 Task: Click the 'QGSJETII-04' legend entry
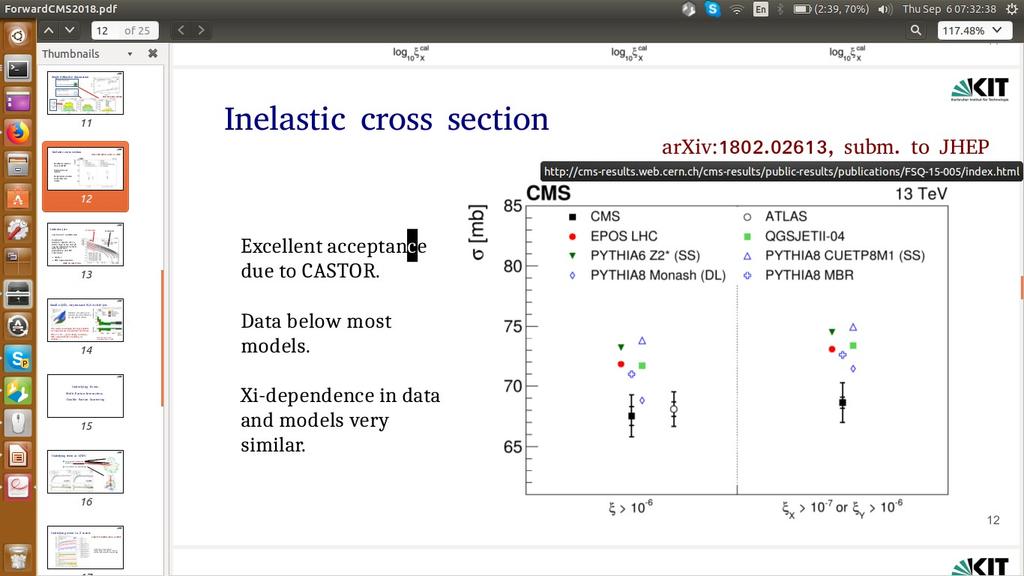pyautogui.click(x=794, y=236)
